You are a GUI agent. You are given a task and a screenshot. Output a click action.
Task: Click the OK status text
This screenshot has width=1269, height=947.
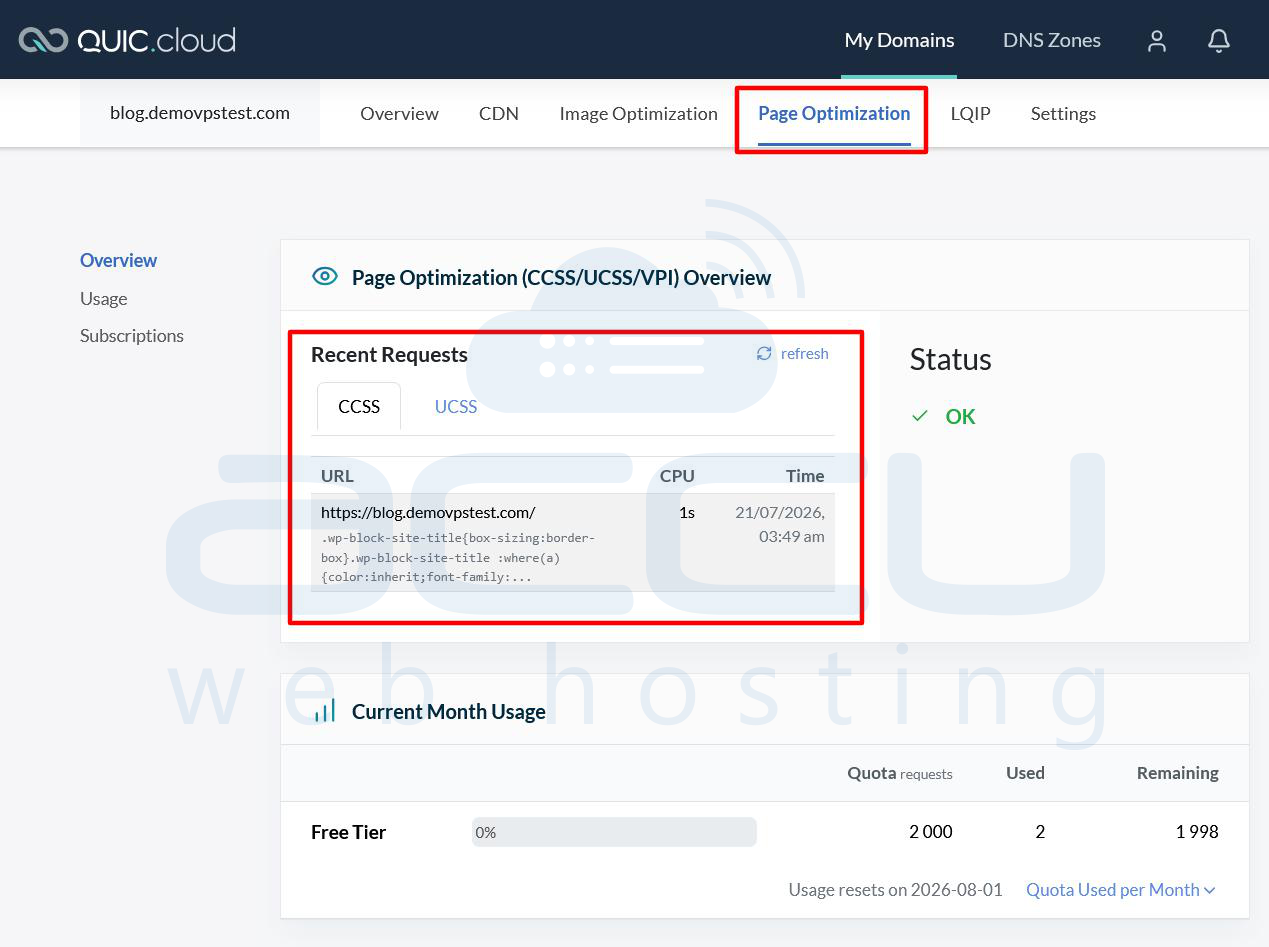coord(960,416)
